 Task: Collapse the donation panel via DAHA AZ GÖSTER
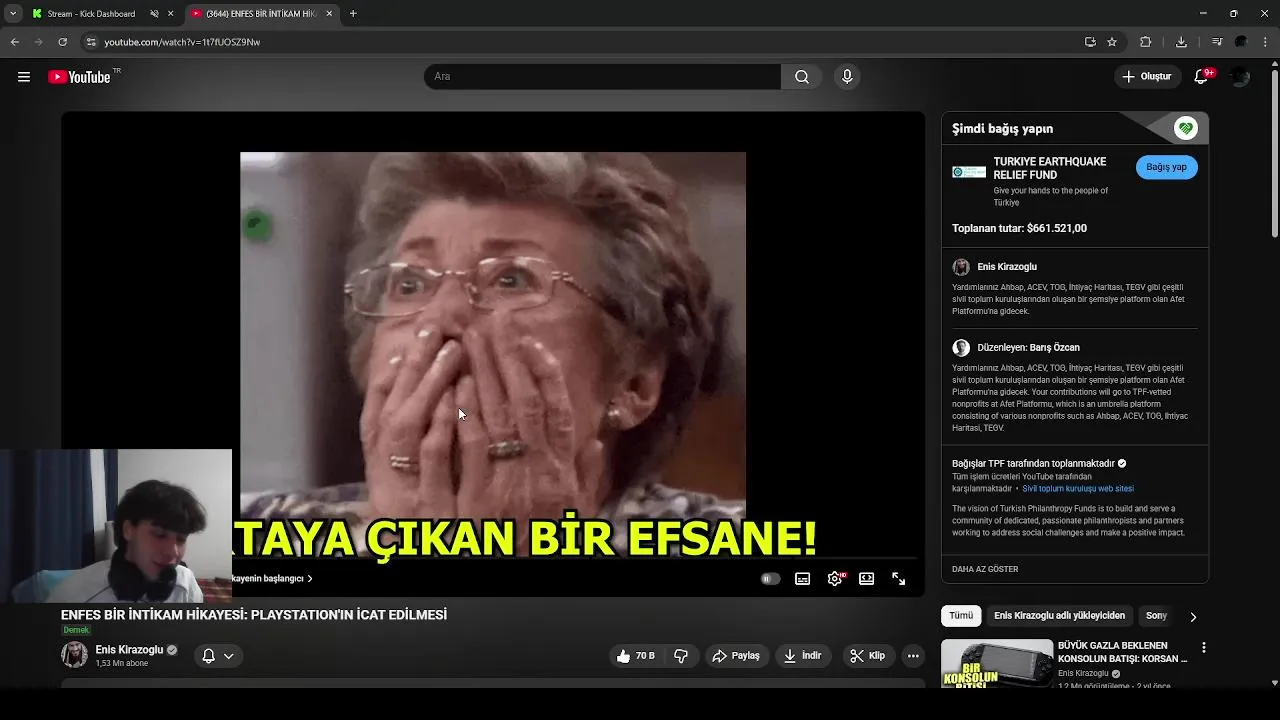coord(985,569)
